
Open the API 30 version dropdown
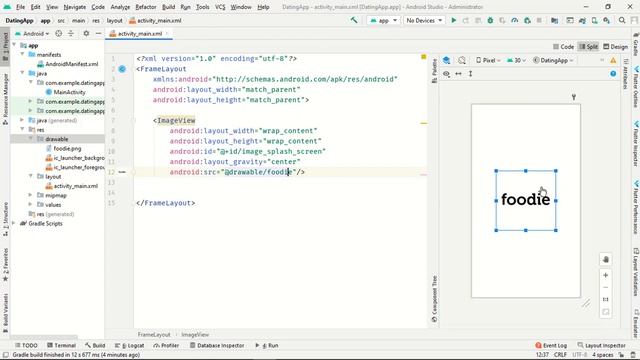click(x=516, y=60)
